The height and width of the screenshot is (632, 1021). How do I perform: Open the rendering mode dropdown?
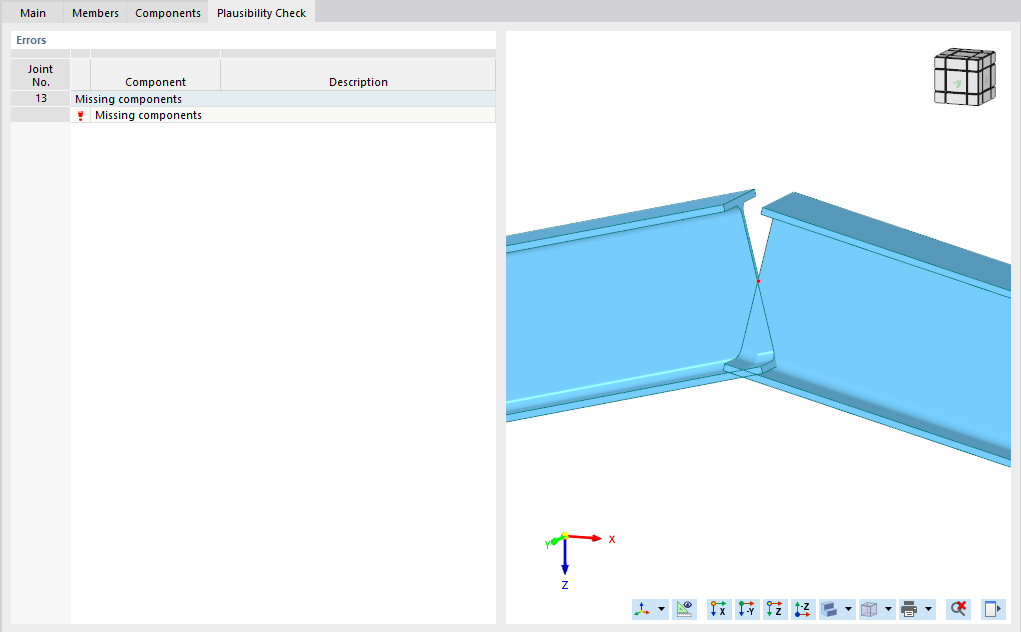[x=849, y=608]
